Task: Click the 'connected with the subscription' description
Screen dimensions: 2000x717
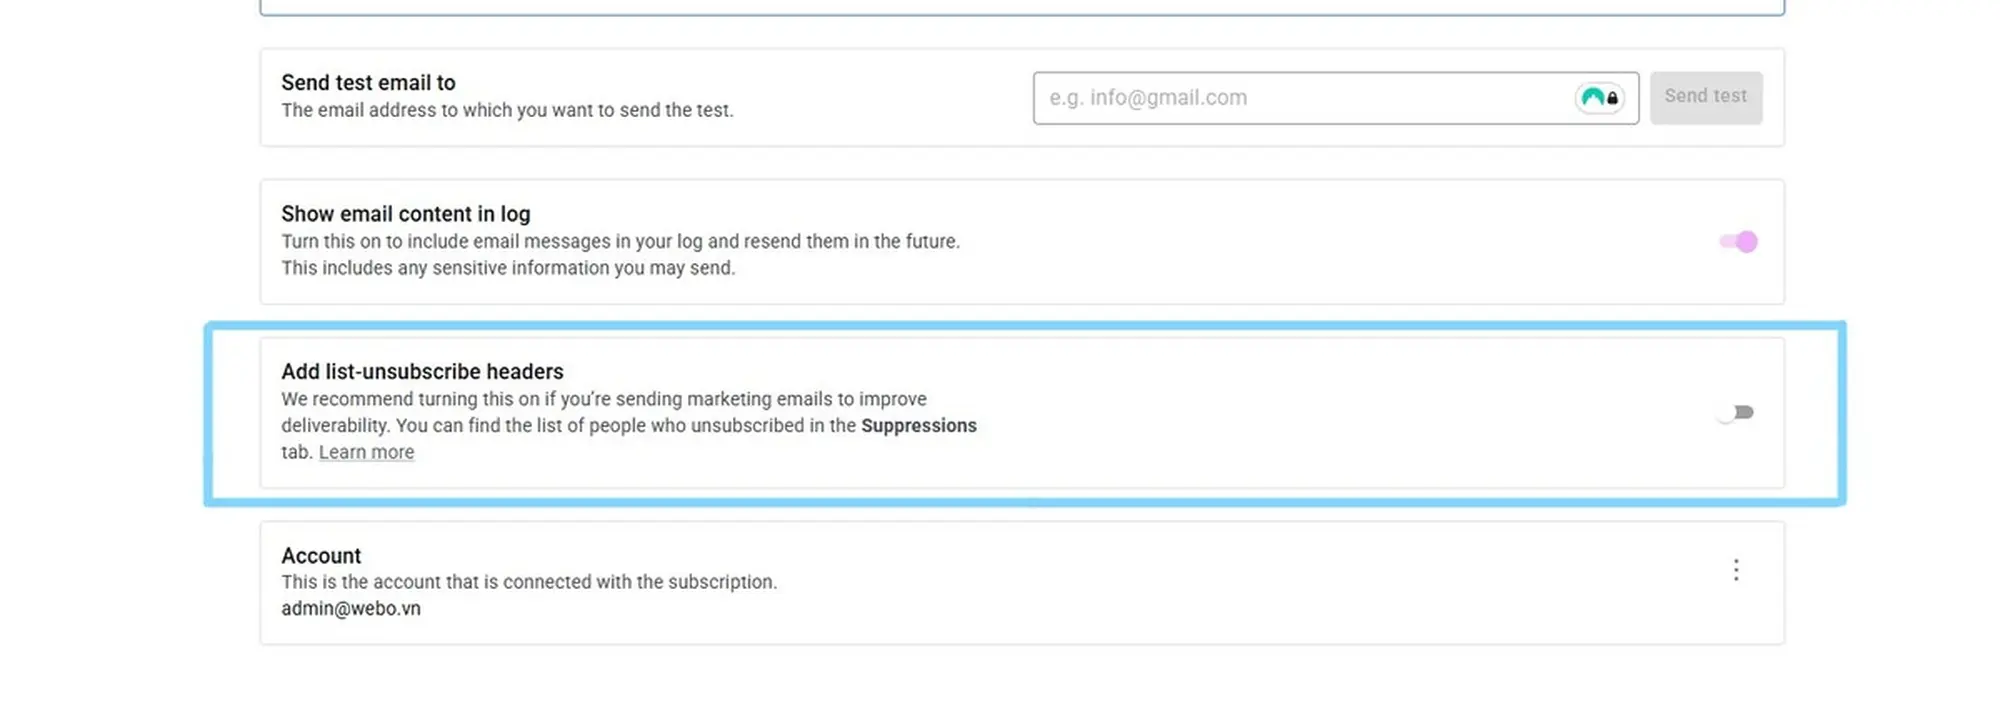Action: [x=529, y=582]
